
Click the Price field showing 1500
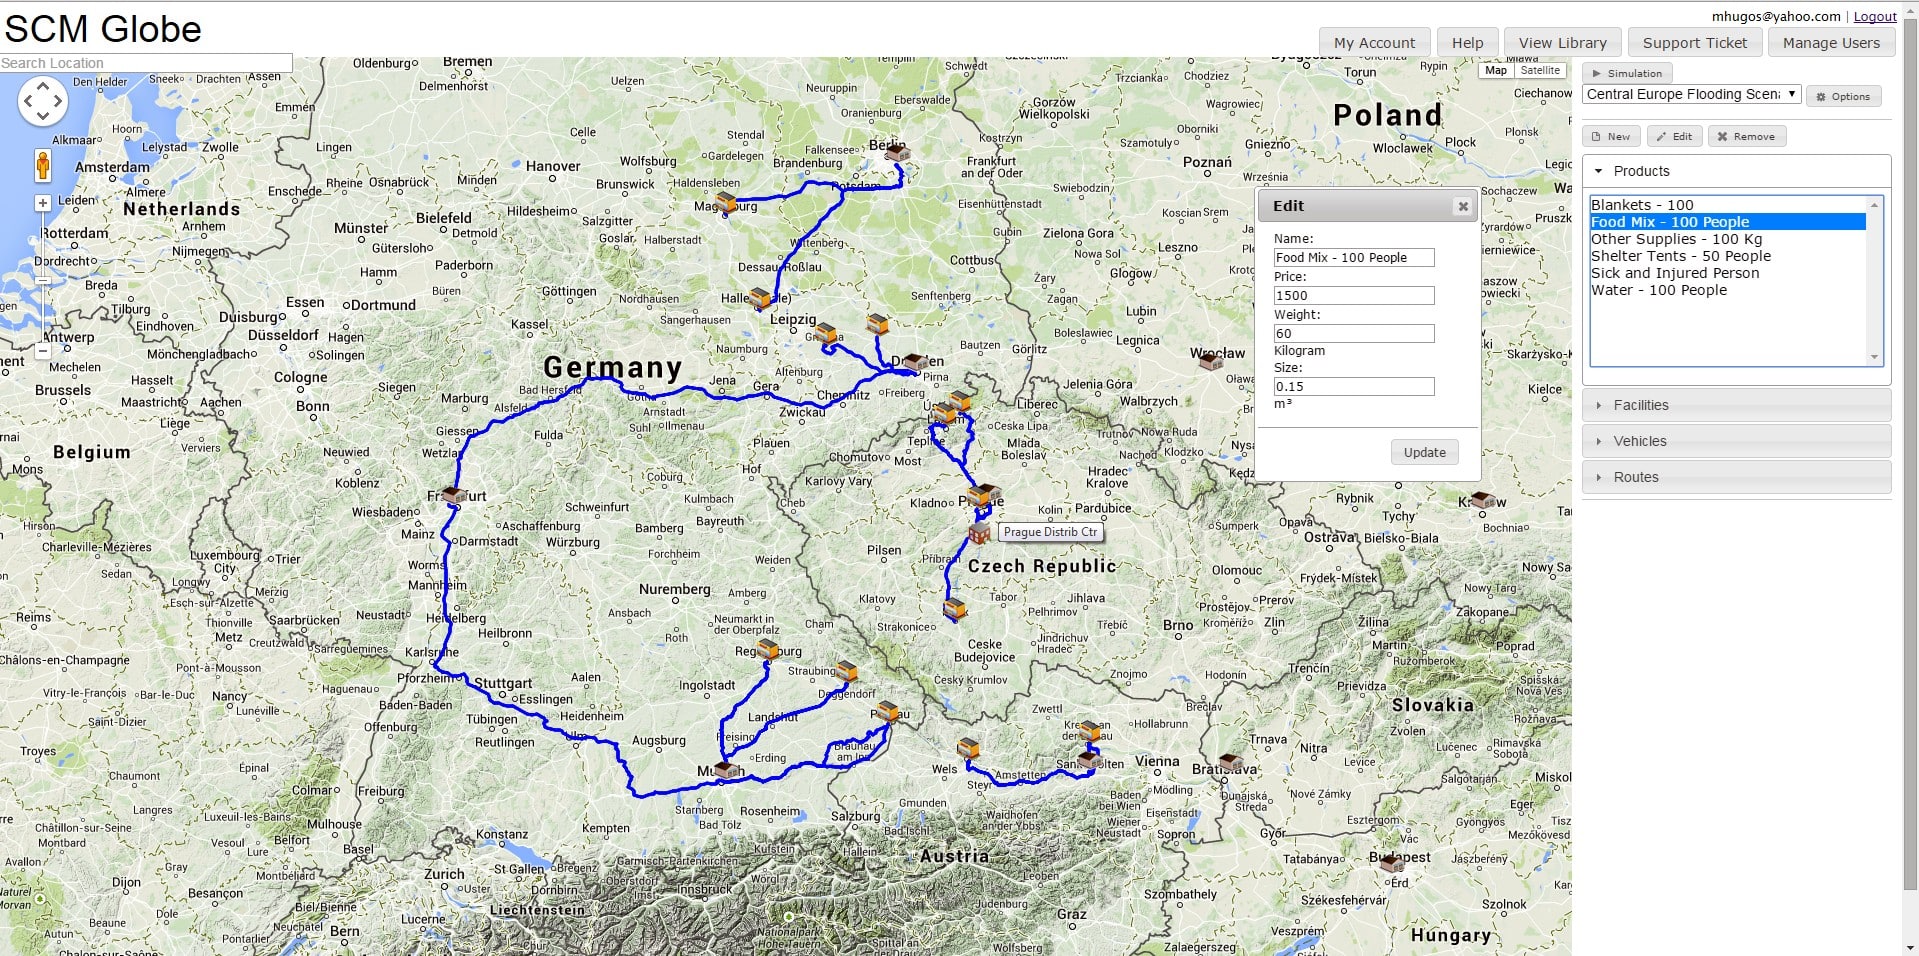(1354, 296)
